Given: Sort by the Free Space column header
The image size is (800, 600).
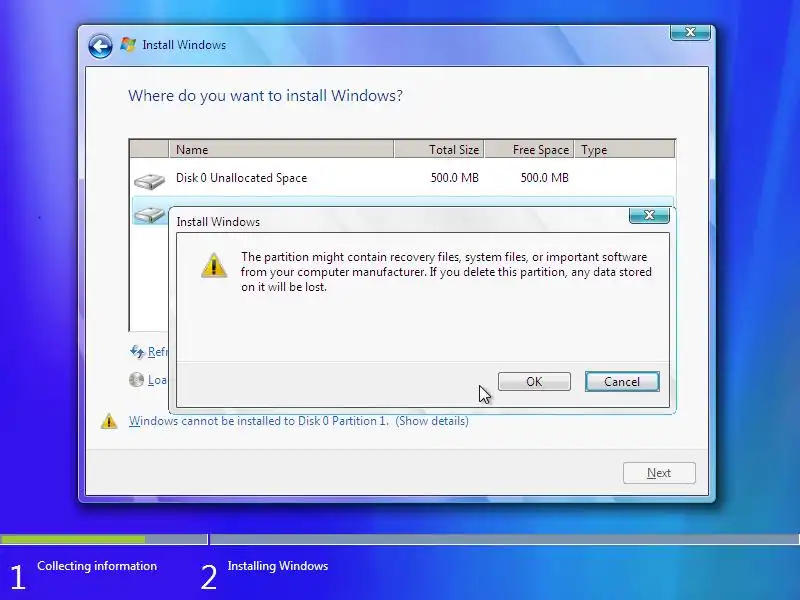Looking at the screenshot, I should [x=530, y=149].
